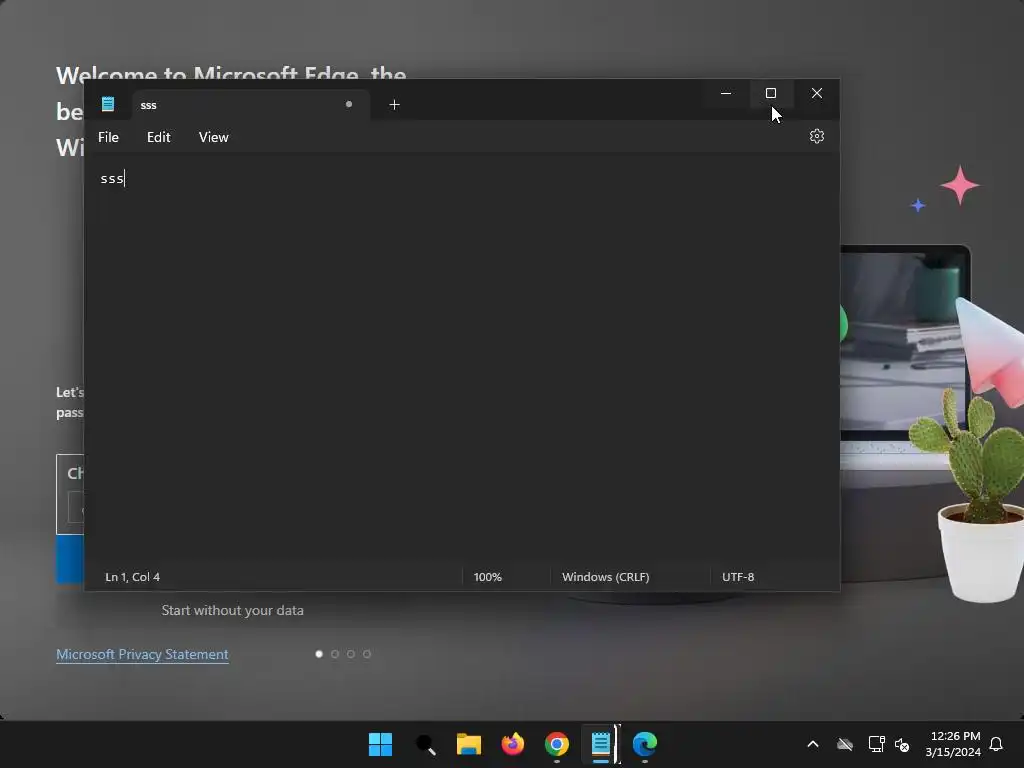Select the first page indicator dot in Edge

(319, 654)
